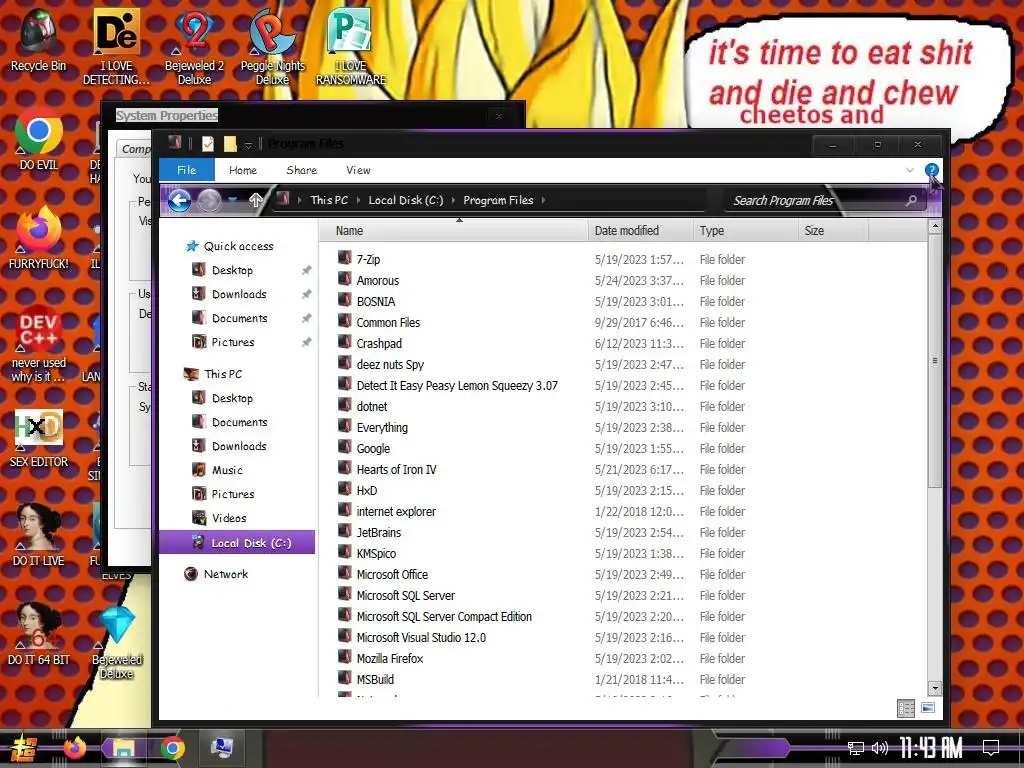Open the DO IT 64 BIT desktop icon

39,634
